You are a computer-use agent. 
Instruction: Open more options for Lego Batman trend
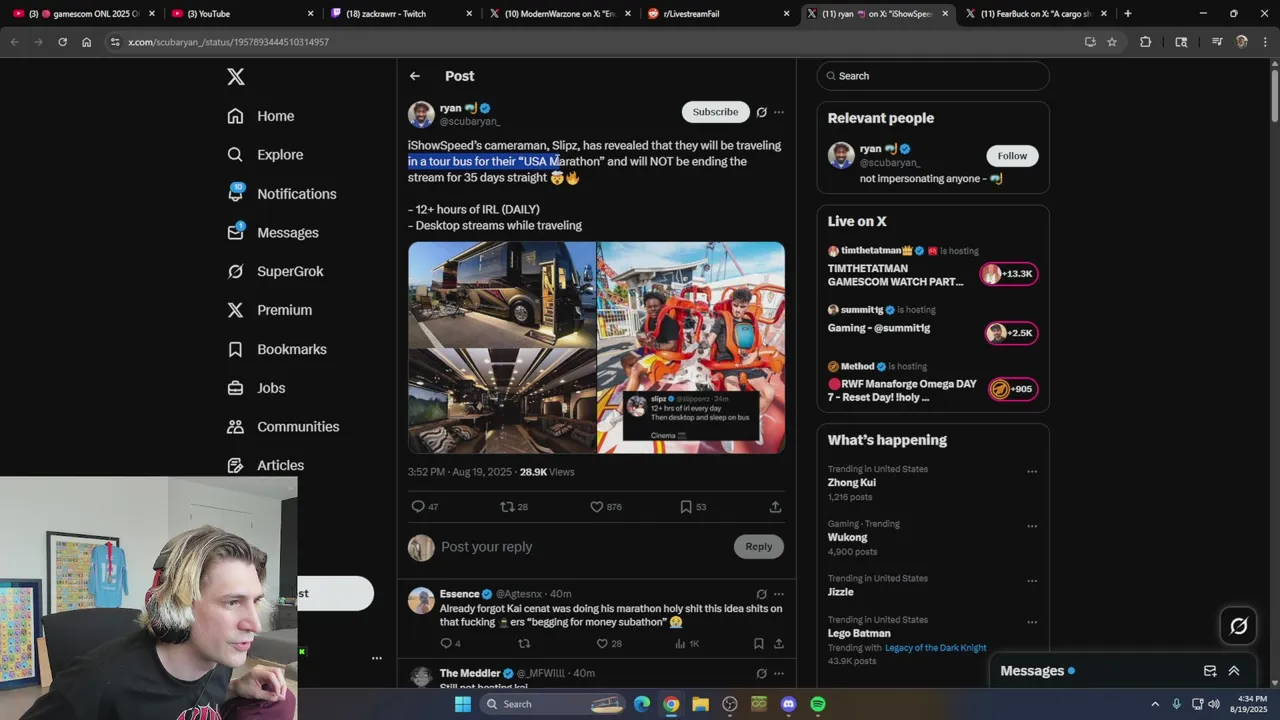point(1032,622)
